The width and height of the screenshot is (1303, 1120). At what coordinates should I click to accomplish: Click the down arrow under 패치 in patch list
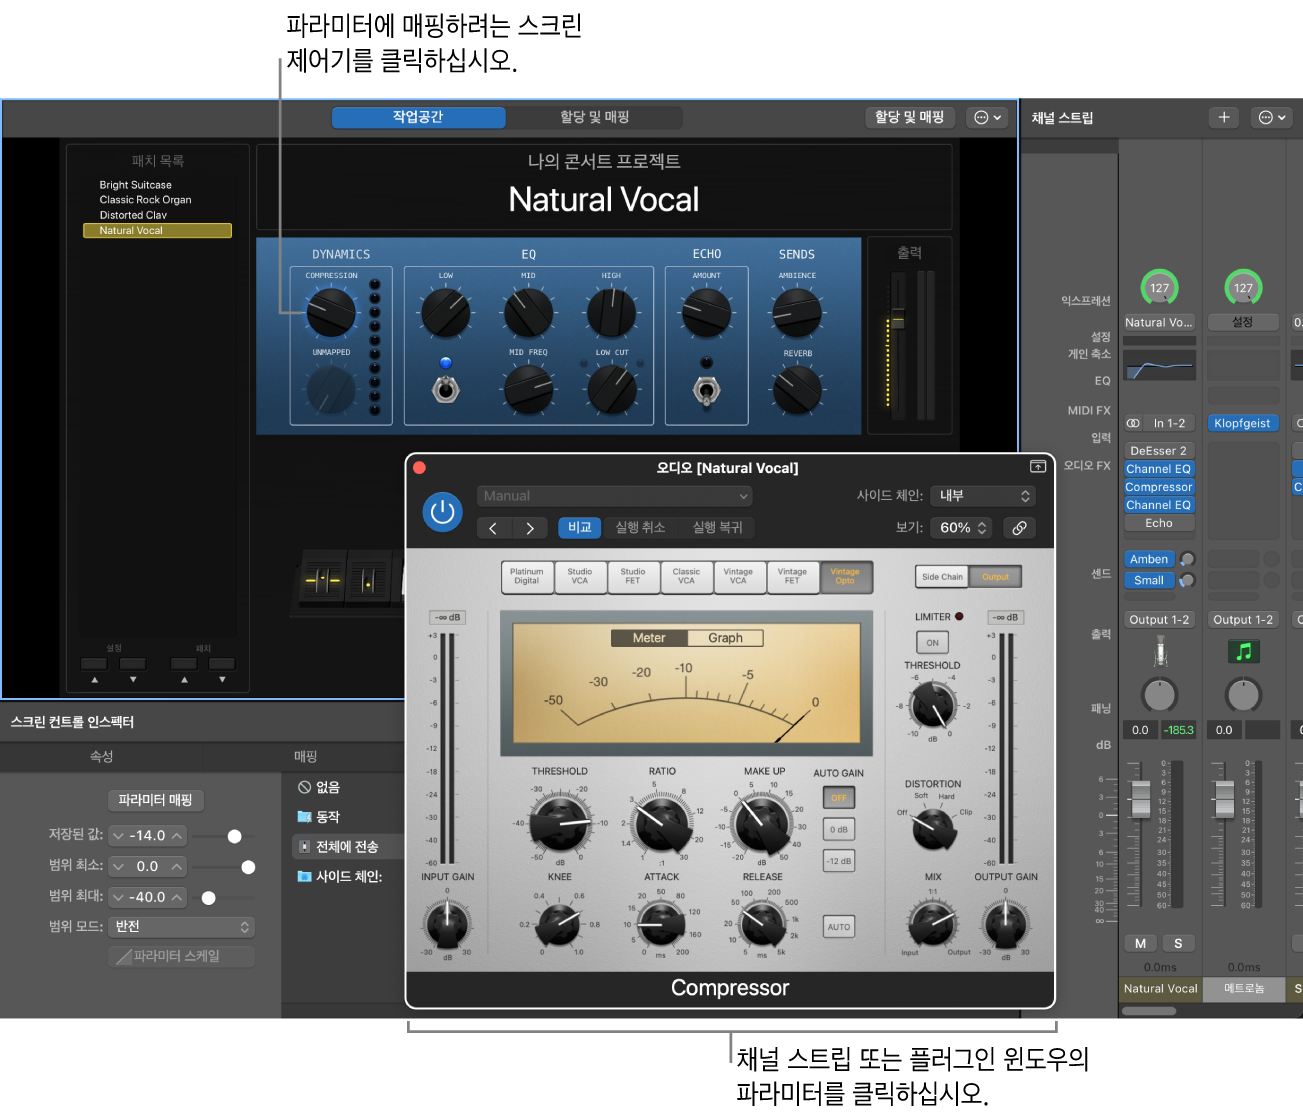pyautogui.click(x=222, y=680)
